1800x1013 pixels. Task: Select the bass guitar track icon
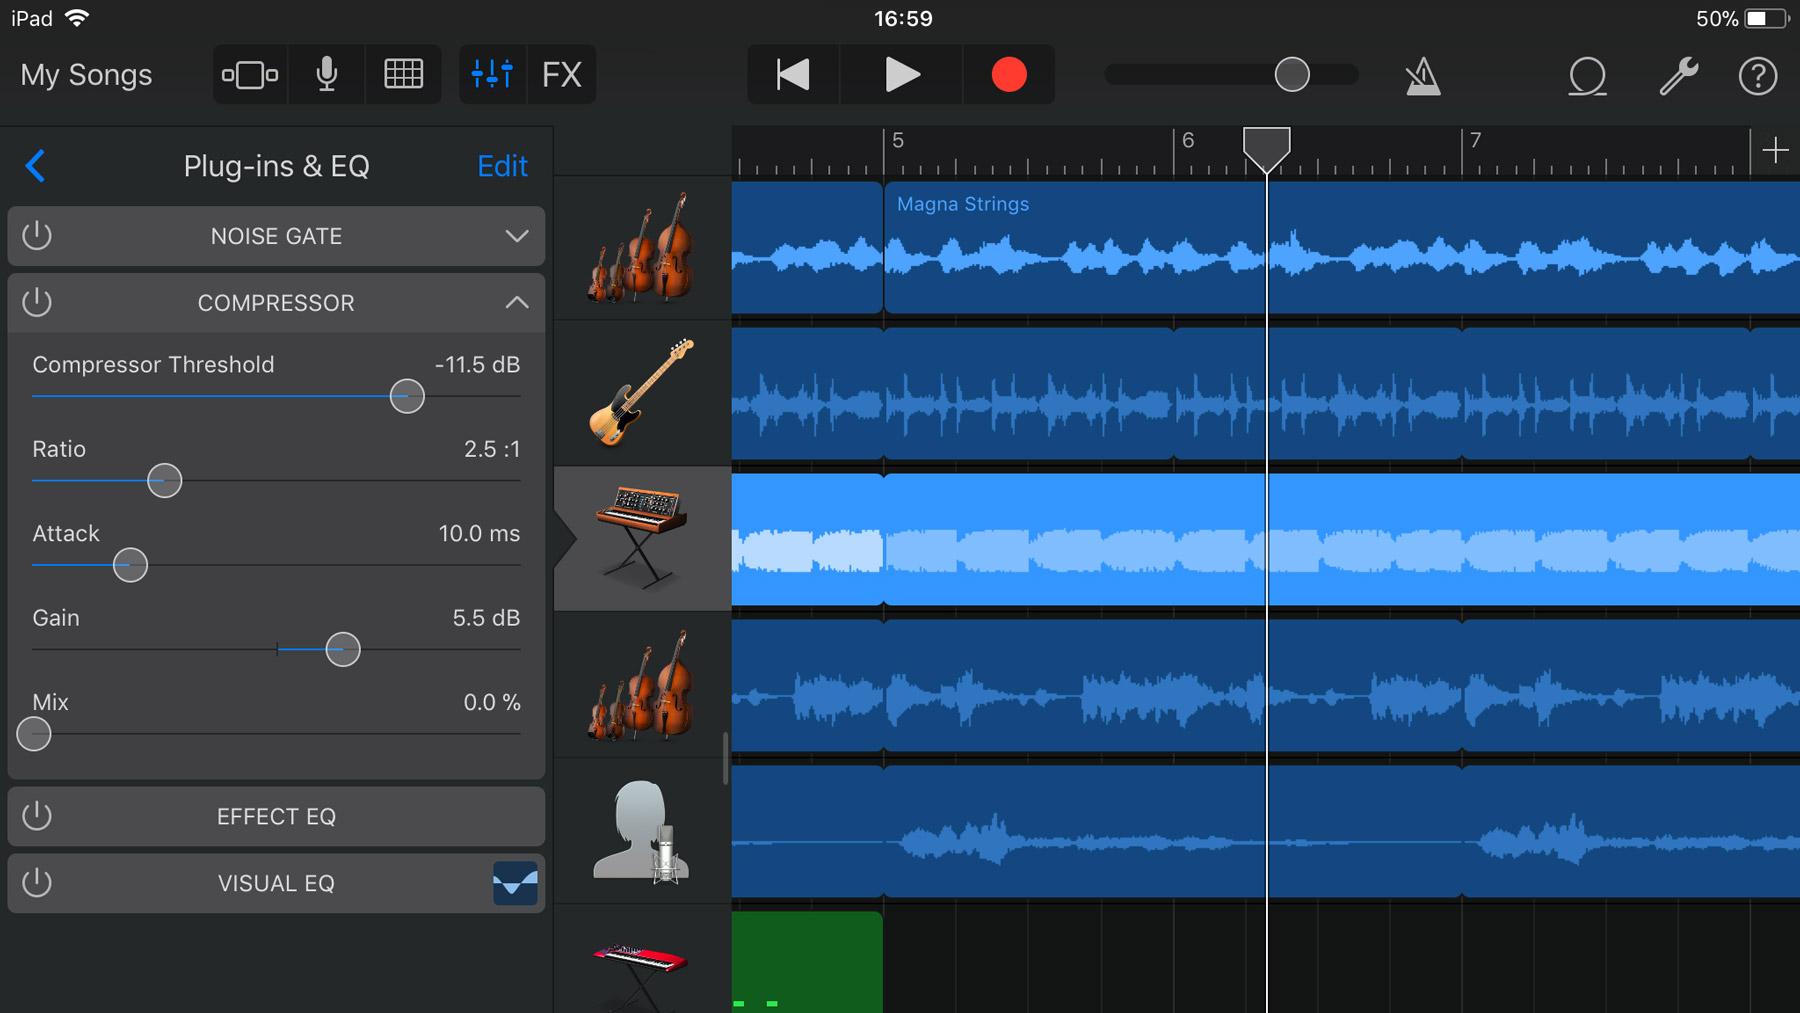pos(641,393)
